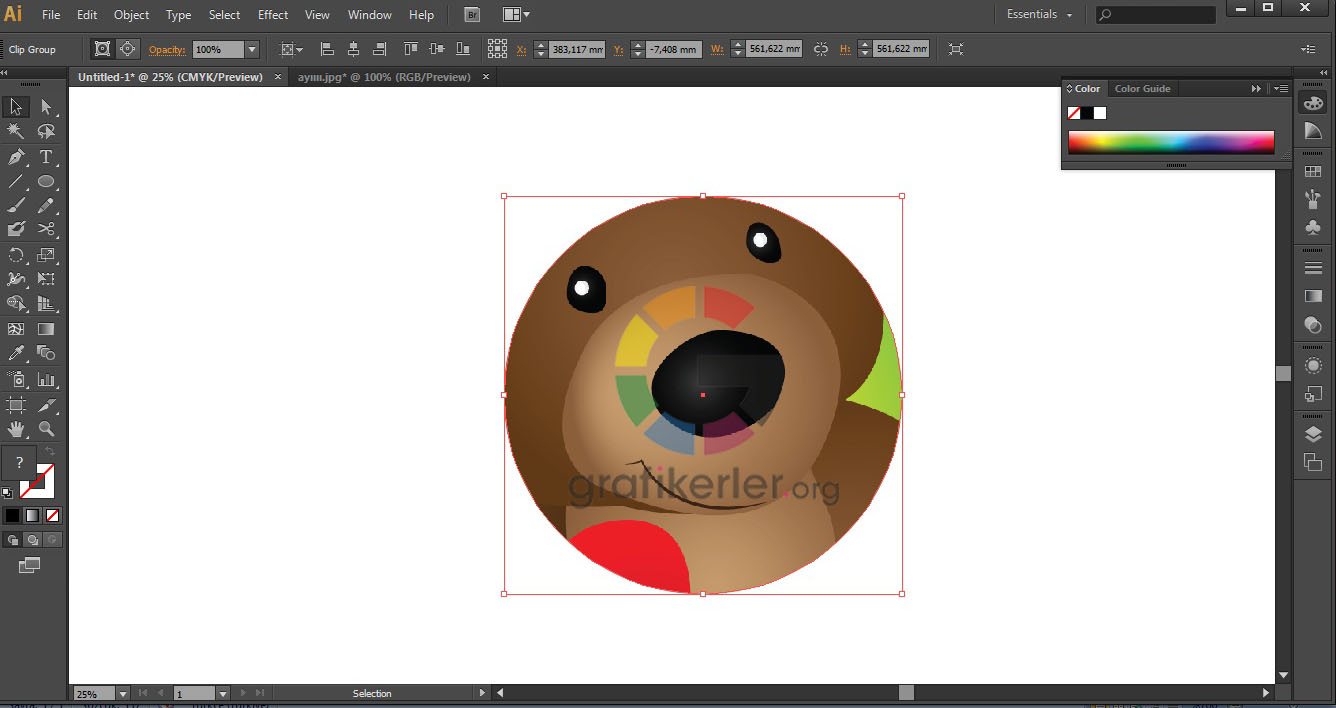Select the Scale tool
Viewport: 1336px width, 708px height.
(46, 255)
